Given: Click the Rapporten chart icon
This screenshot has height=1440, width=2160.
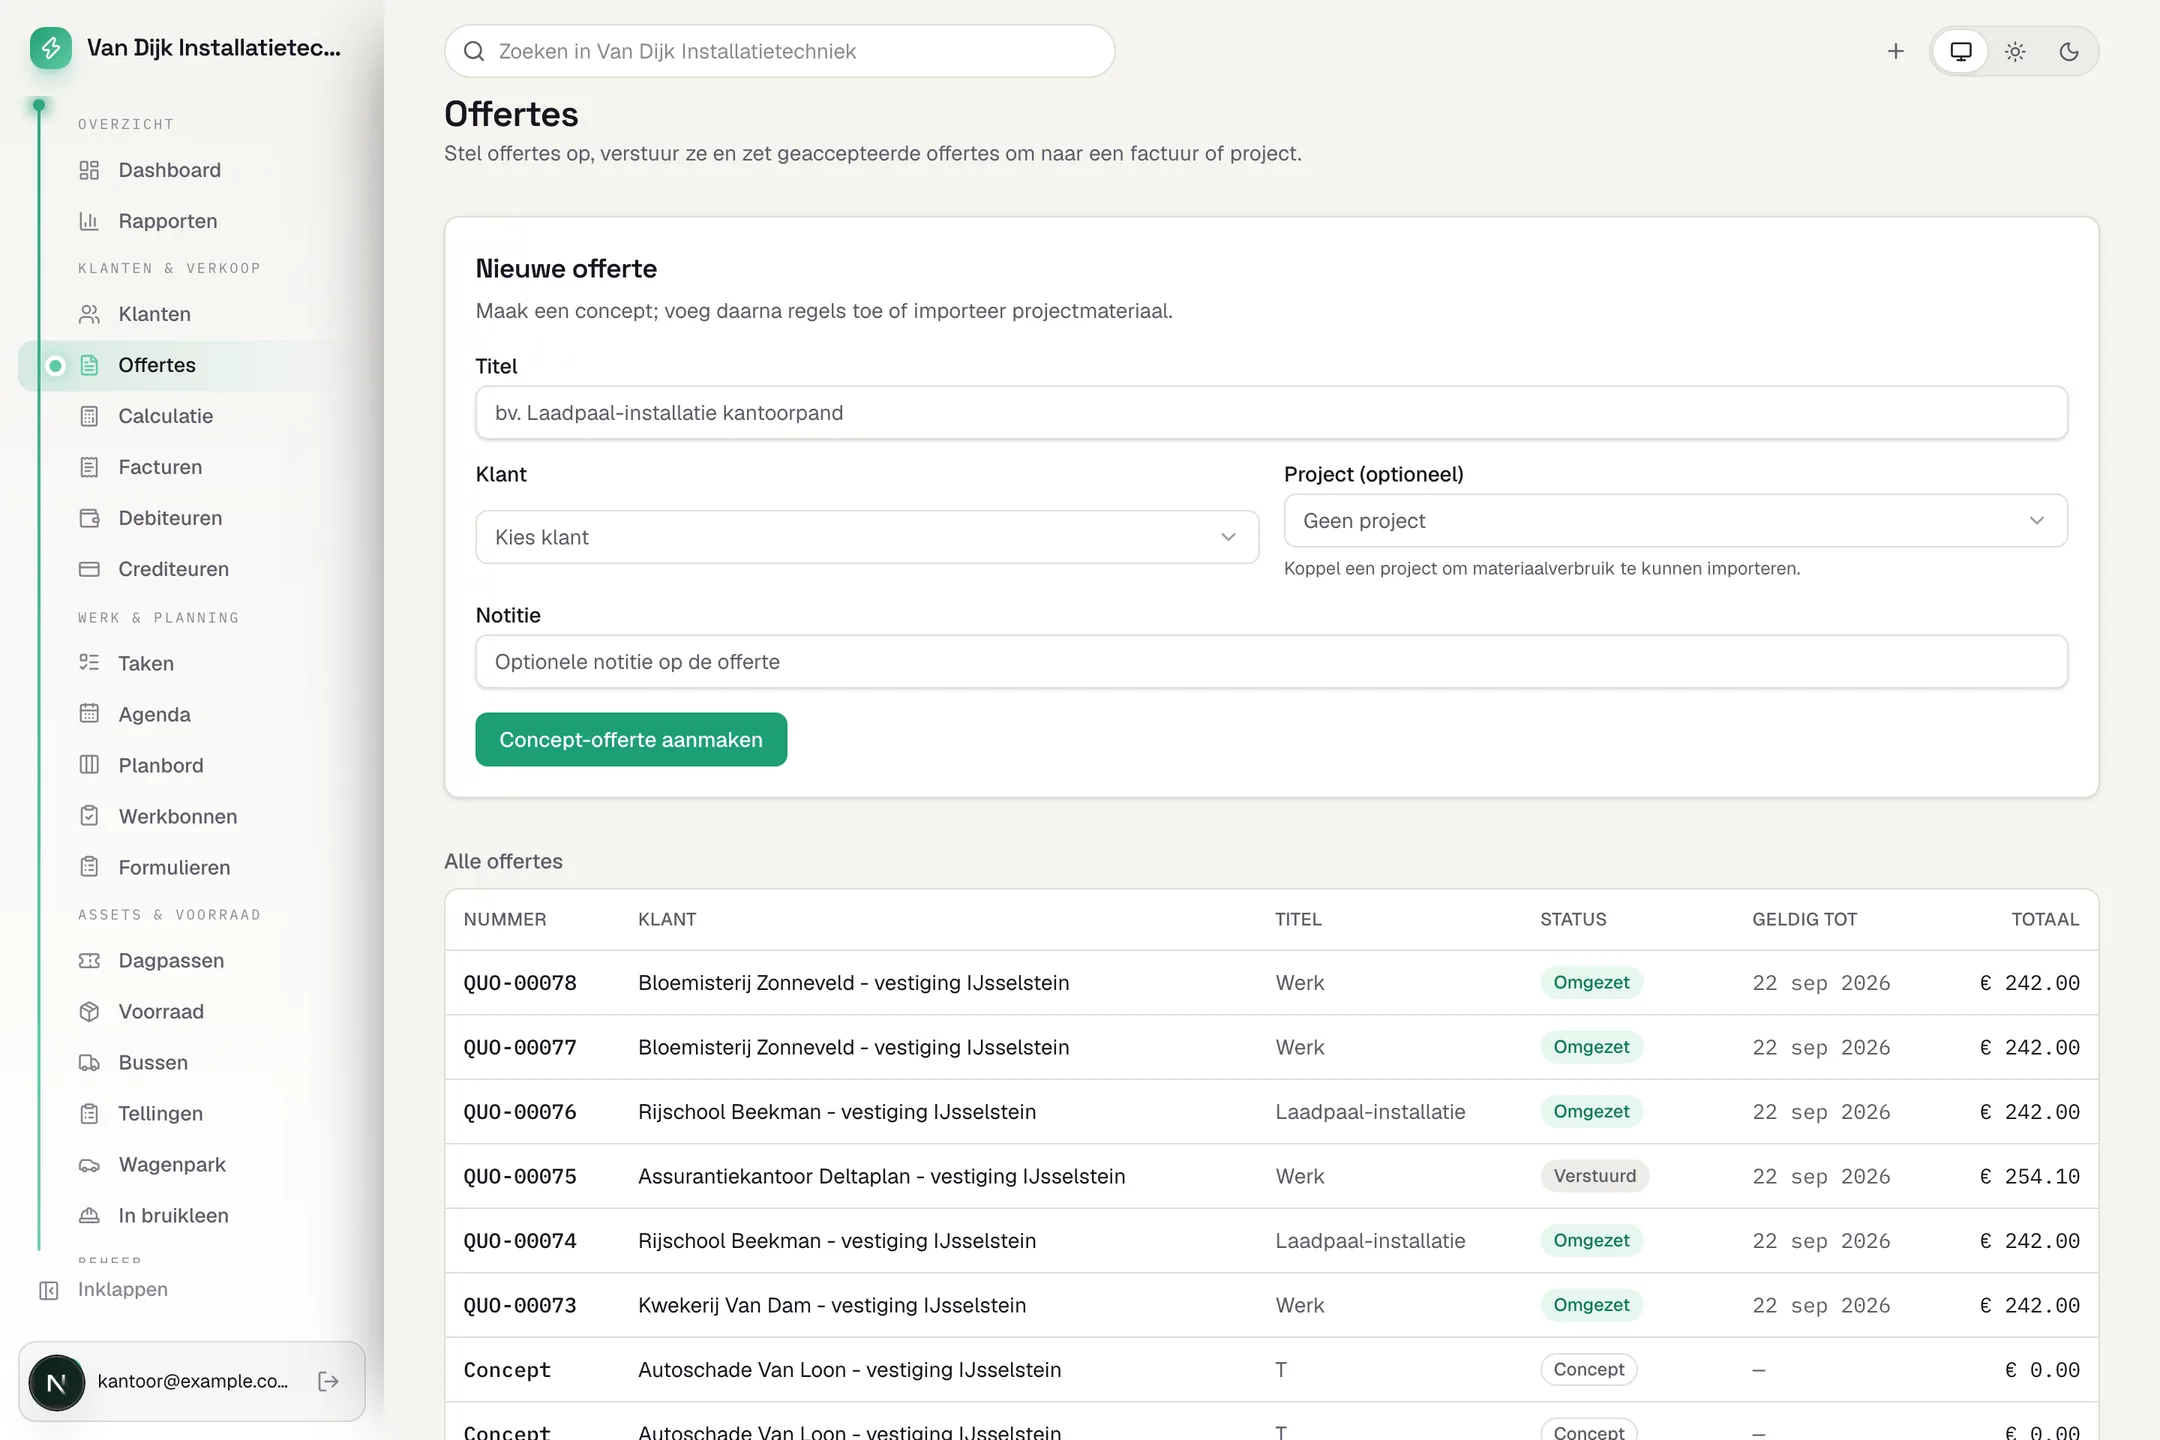Looking at the screenshot, I should [x=89, y=221].
